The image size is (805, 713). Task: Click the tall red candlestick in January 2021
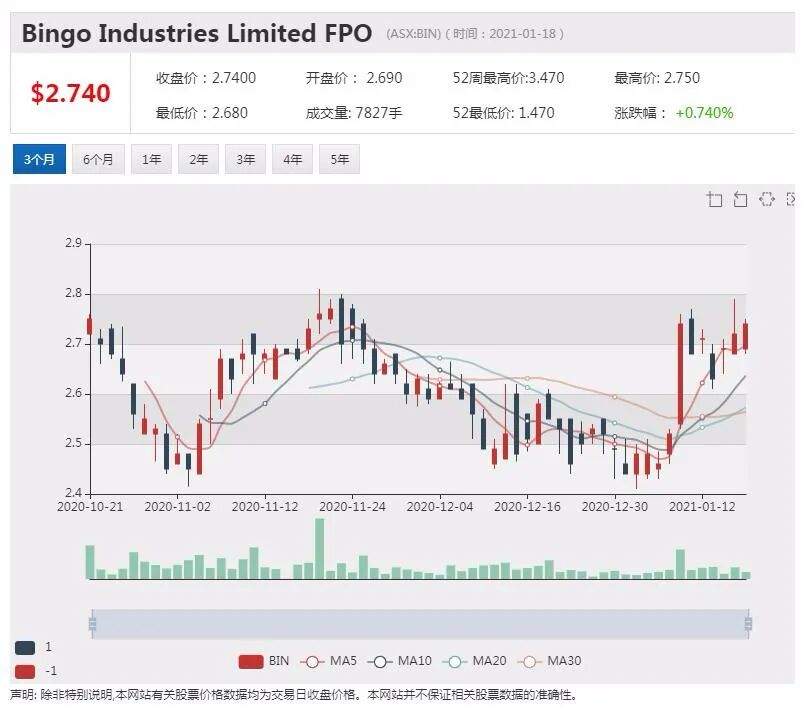point(681,374)
